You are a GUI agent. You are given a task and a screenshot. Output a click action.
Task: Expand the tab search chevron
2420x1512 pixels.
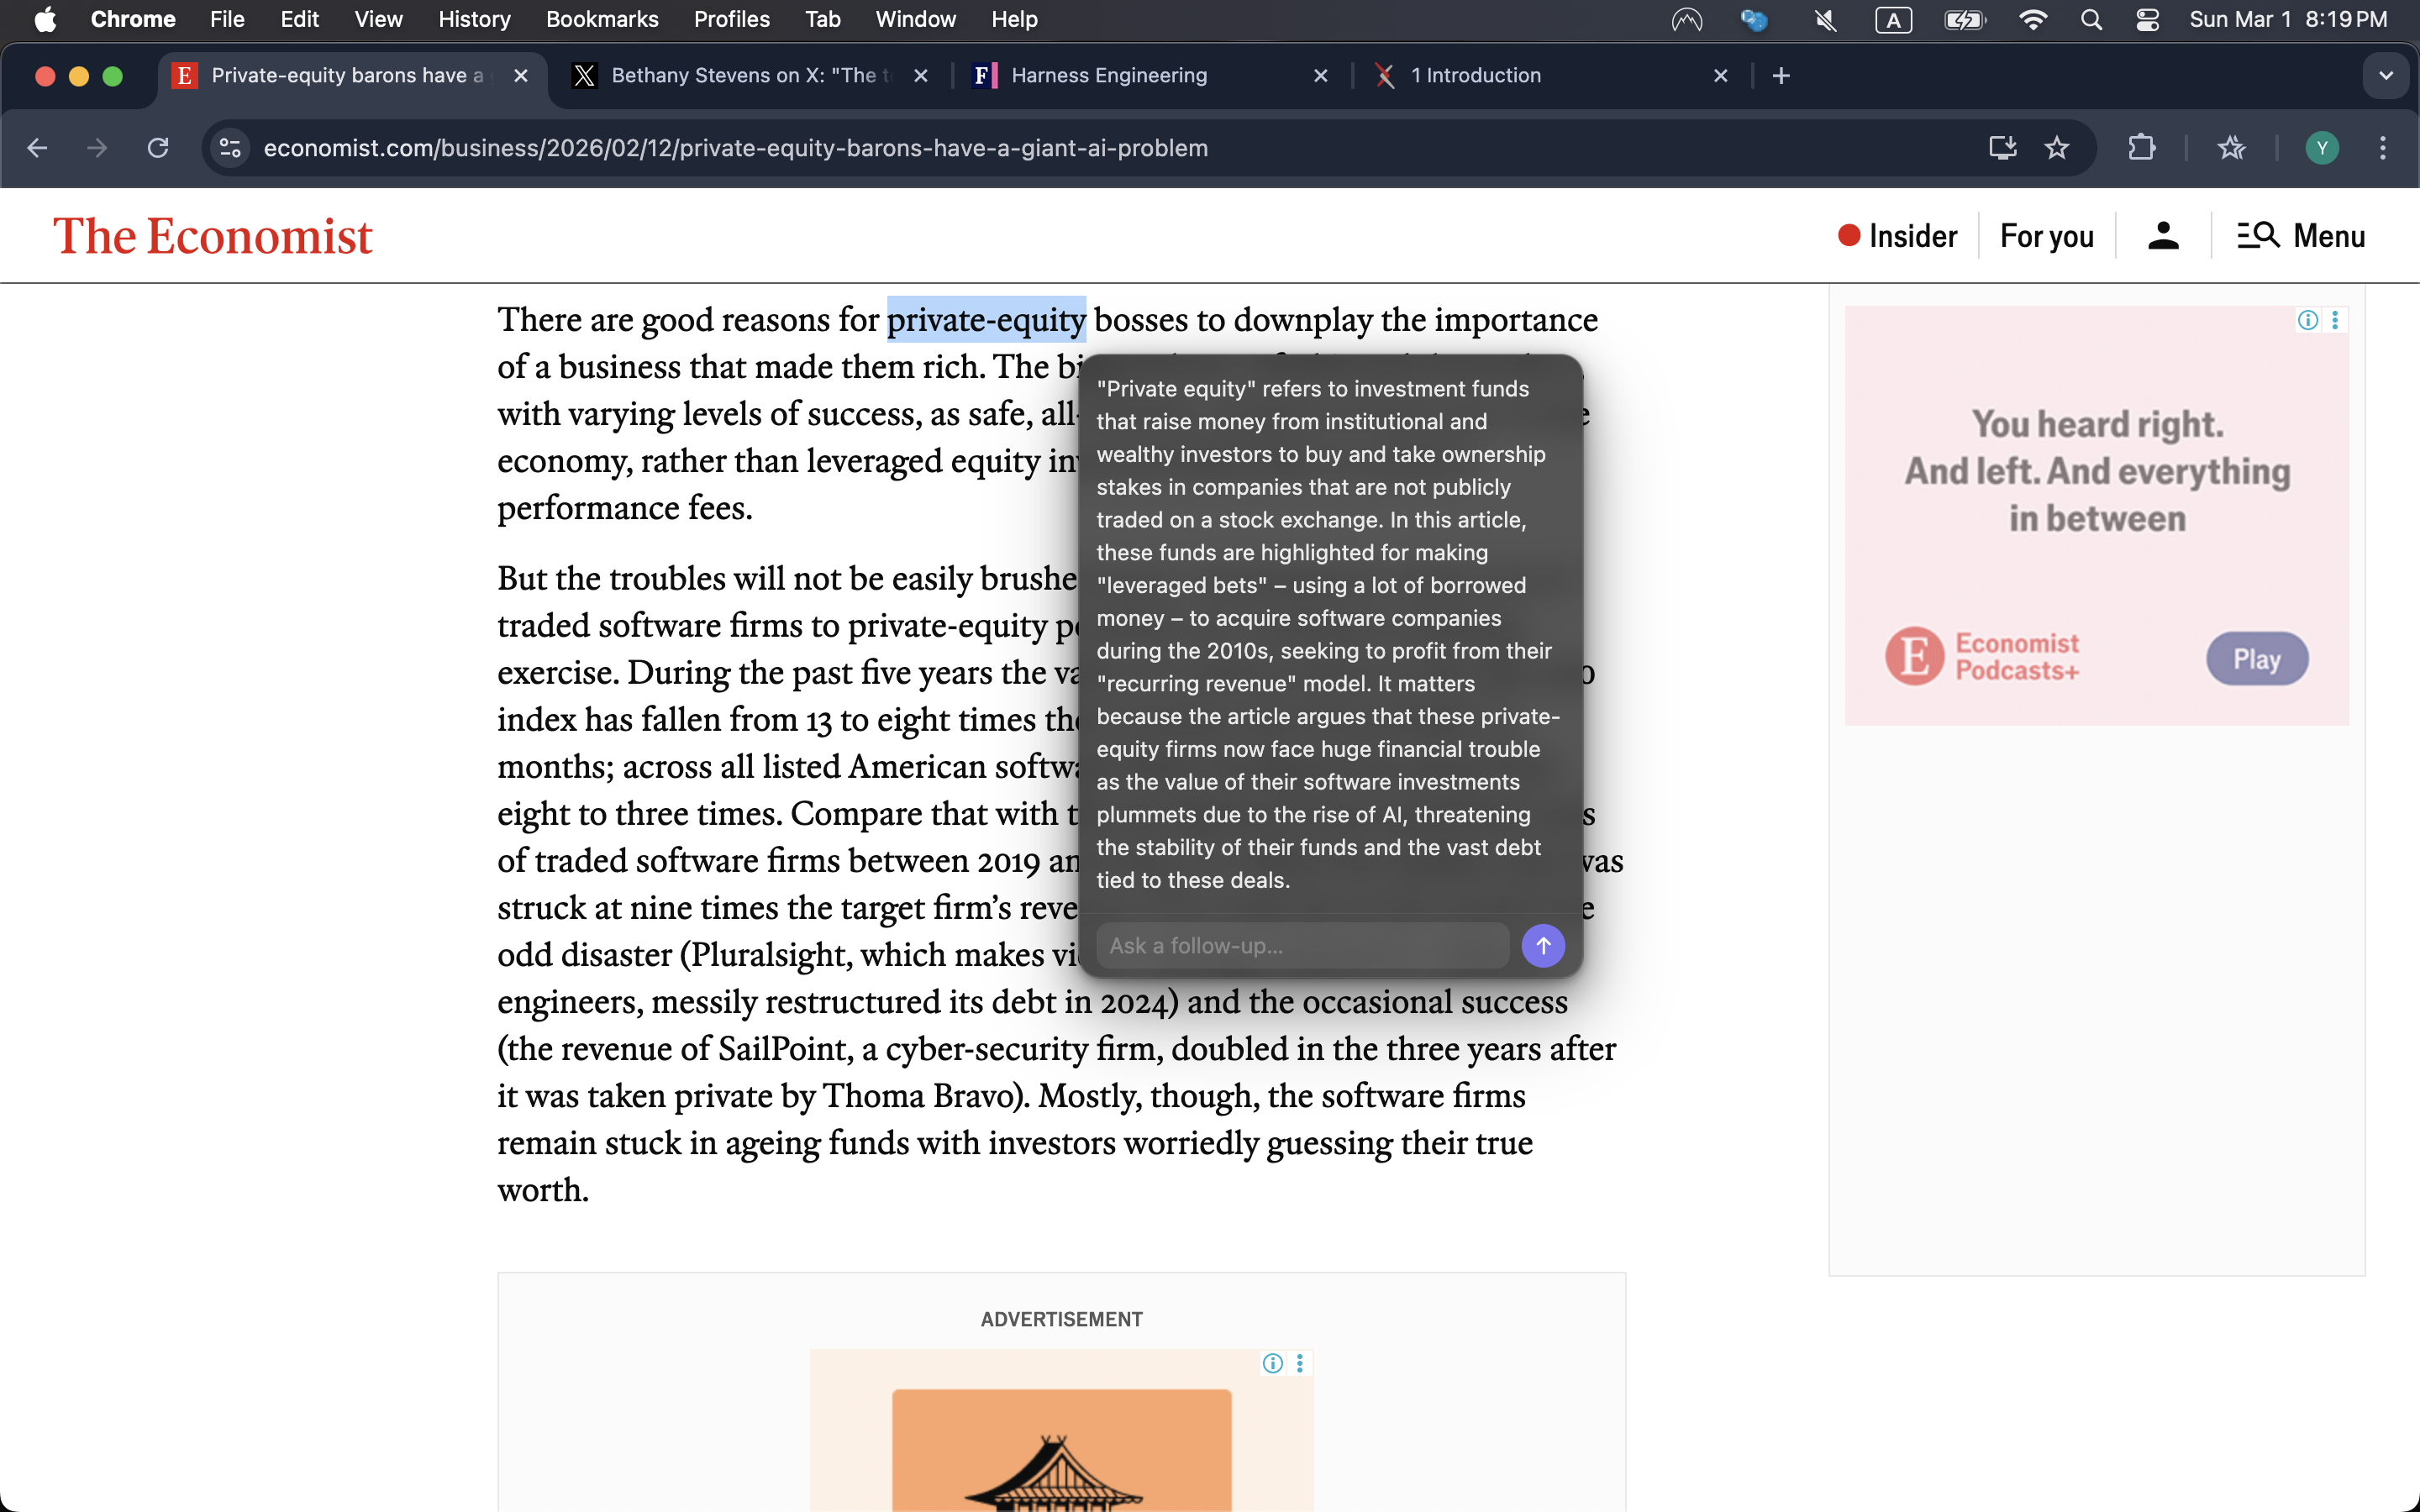point(2387,75)
